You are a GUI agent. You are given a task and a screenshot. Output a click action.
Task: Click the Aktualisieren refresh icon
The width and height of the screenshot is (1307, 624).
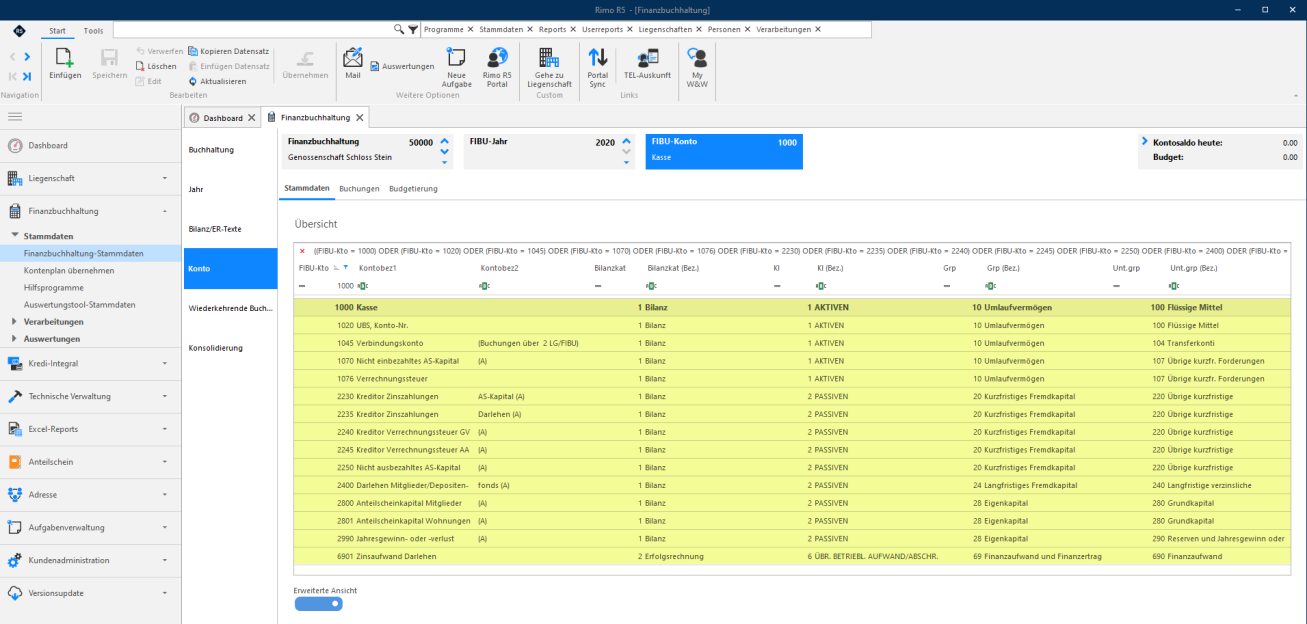click(193, 81)
